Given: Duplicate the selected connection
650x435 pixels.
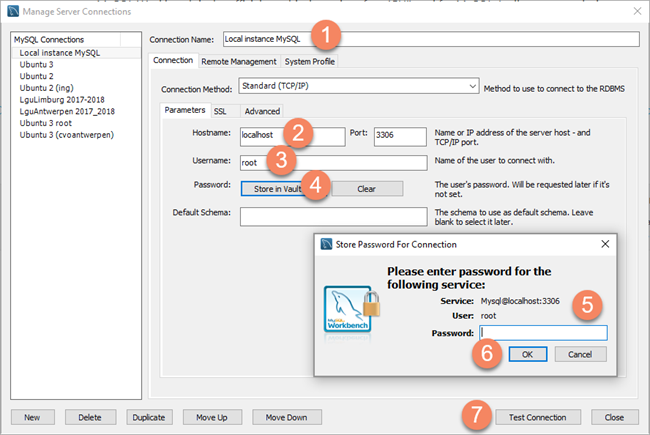Looking at the screenshot, I should (x=149, y=417).
